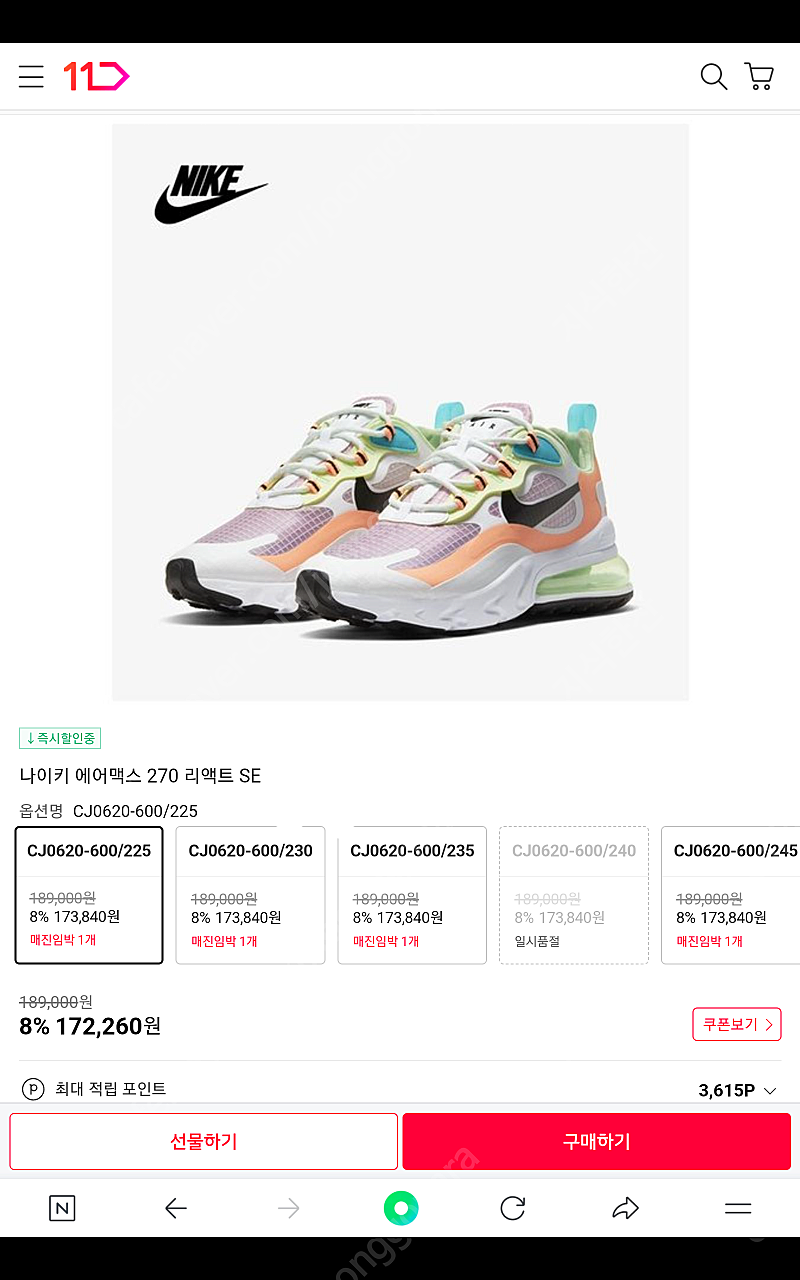Tap the 11st logo
Viewport: 800px width, 1280px height.
click(96, 77)
